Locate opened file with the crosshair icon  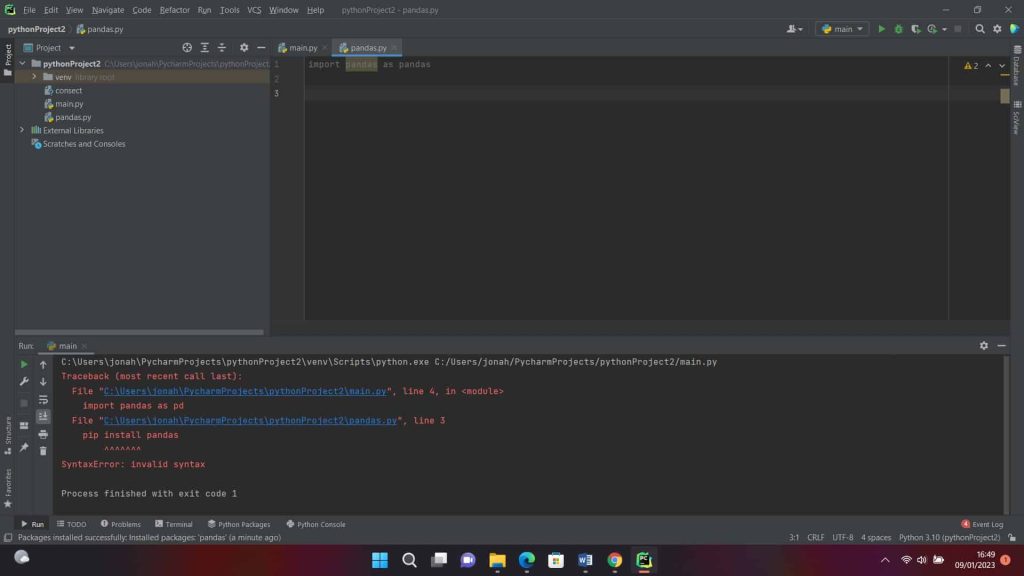pos(186,47)
